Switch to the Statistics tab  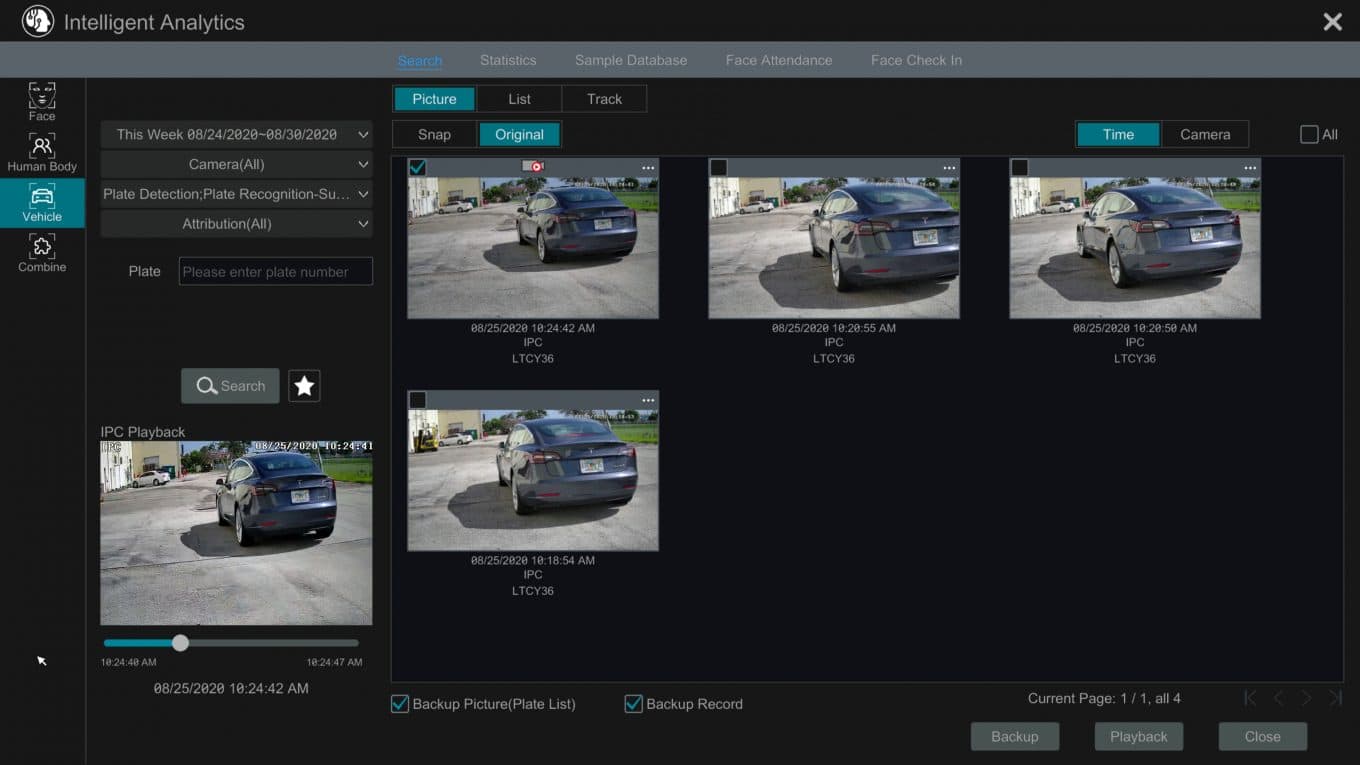click(507, 60)
